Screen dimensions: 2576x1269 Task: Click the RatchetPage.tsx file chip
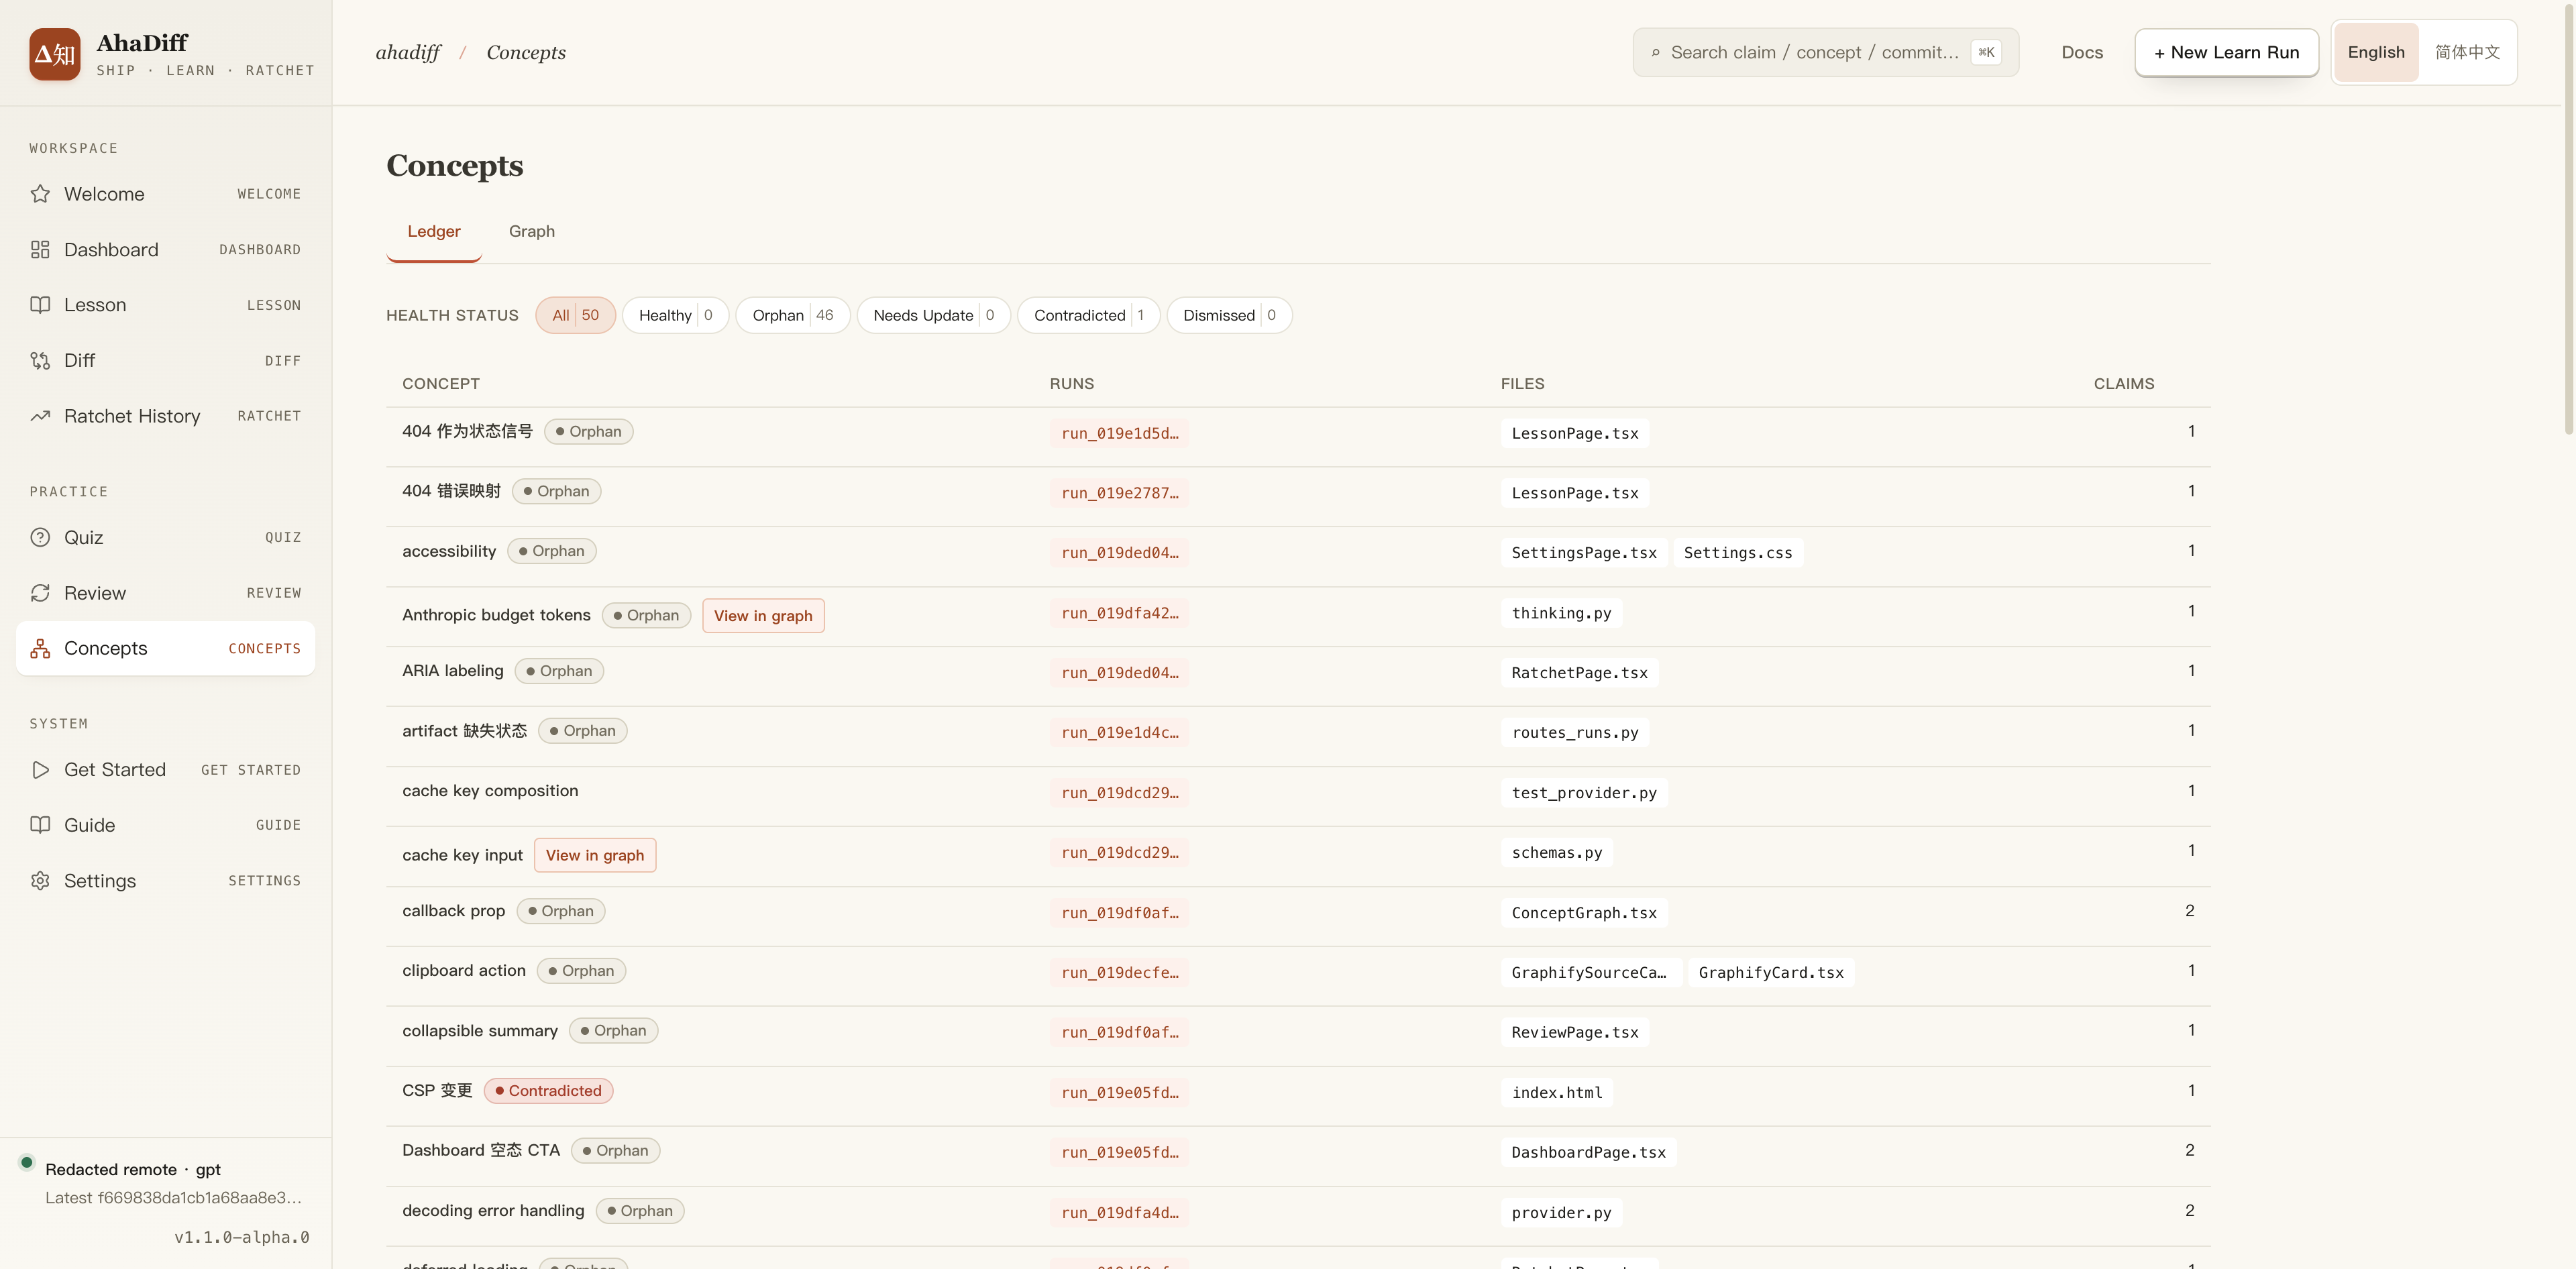pos(1579,673)
